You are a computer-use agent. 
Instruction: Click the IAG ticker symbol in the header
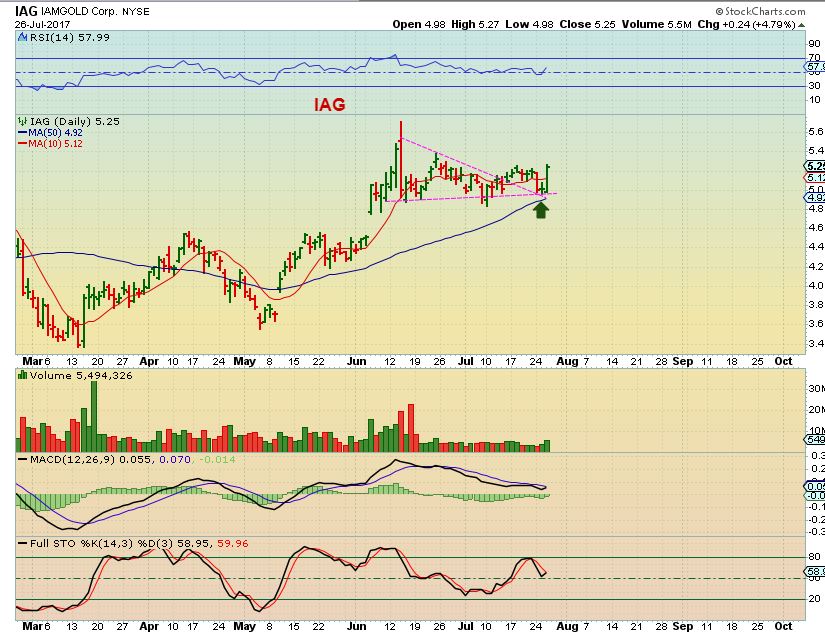click(26, 11)
